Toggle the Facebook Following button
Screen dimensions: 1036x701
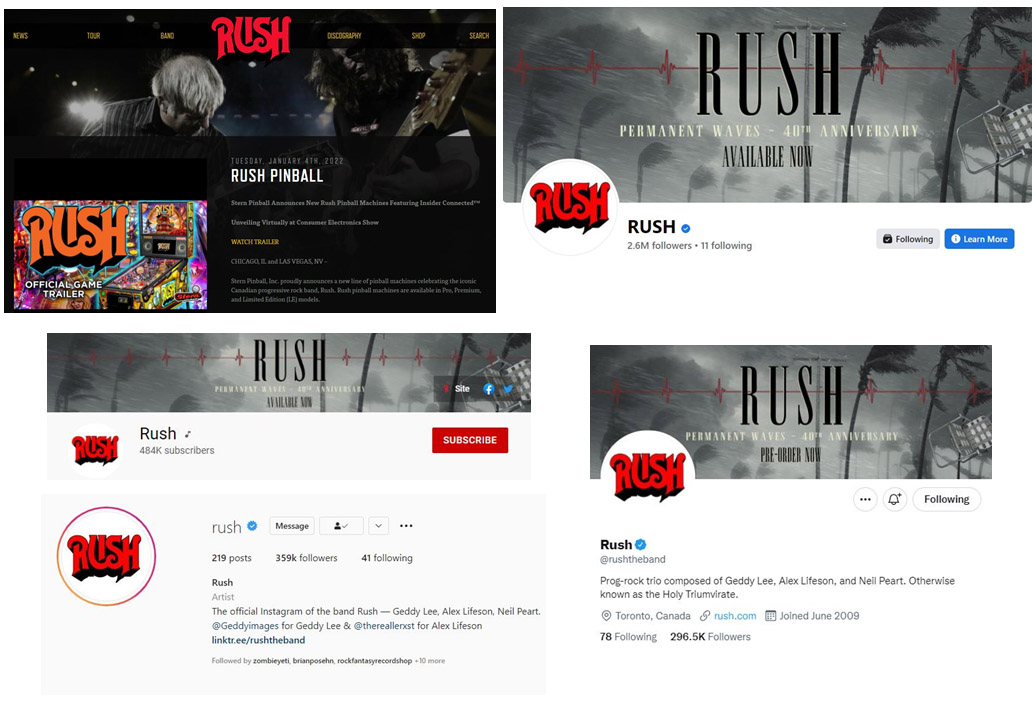(x=908, y=239)
